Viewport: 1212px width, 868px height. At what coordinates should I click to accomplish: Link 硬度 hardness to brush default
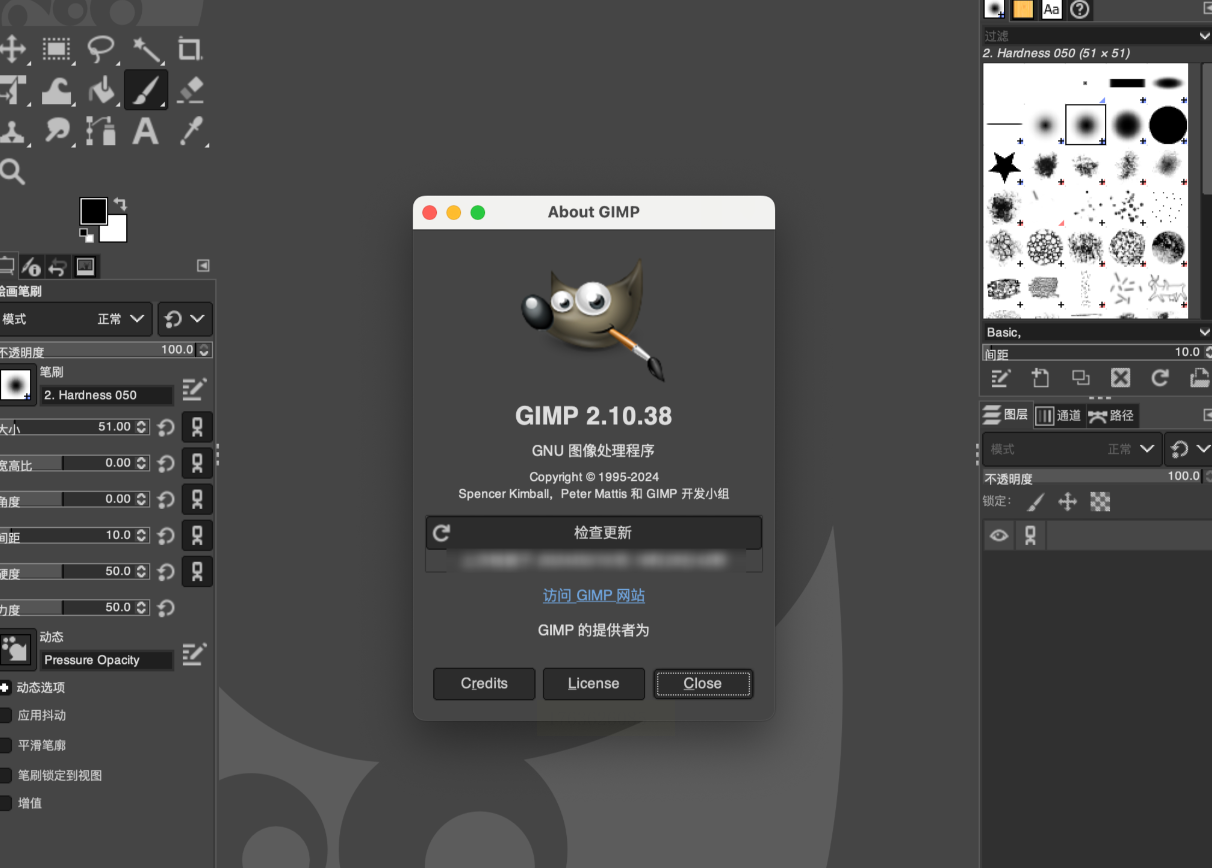pos(197,571)
